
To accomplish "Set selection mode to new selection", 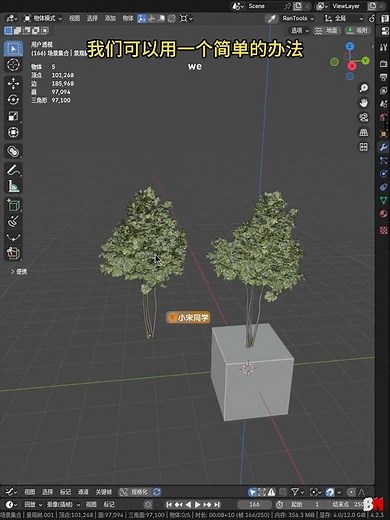I will point(8,31).
